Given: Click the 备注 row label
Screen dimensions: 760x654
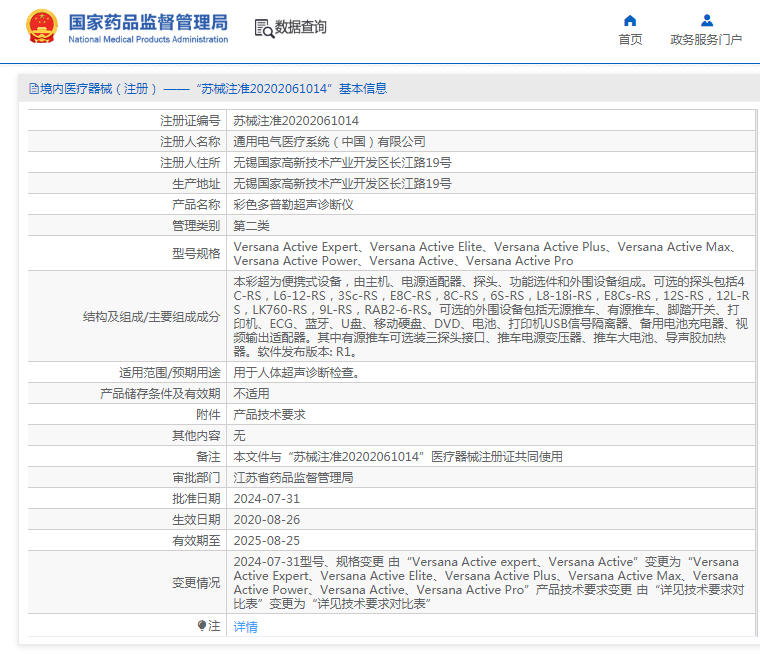Looking at the screenshot, I should pyautogui.click(x=208, y=457).
